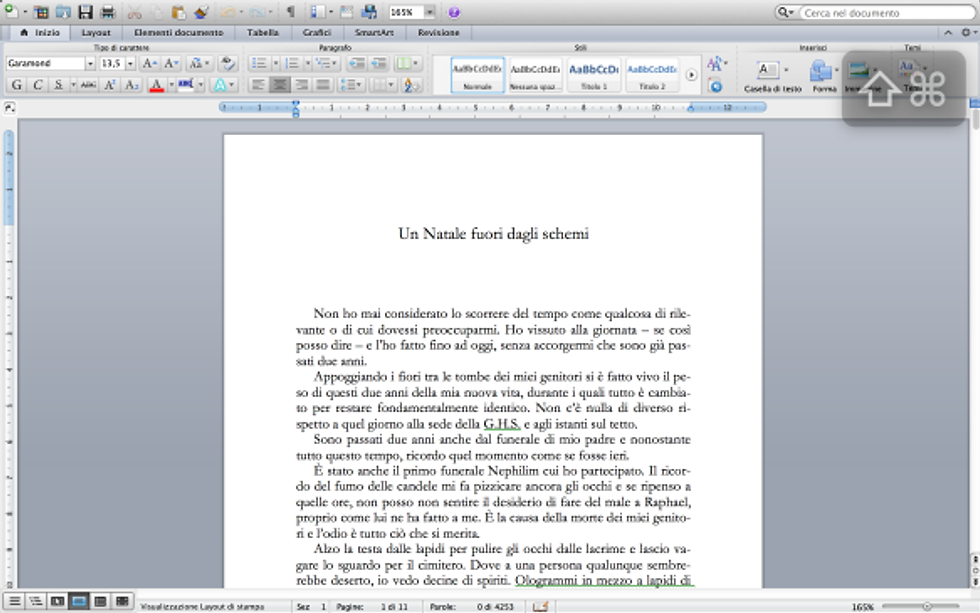This screenshot has height=613, width=980.
Task: Print the document using the printer icon
Action: tap(108, 12)
